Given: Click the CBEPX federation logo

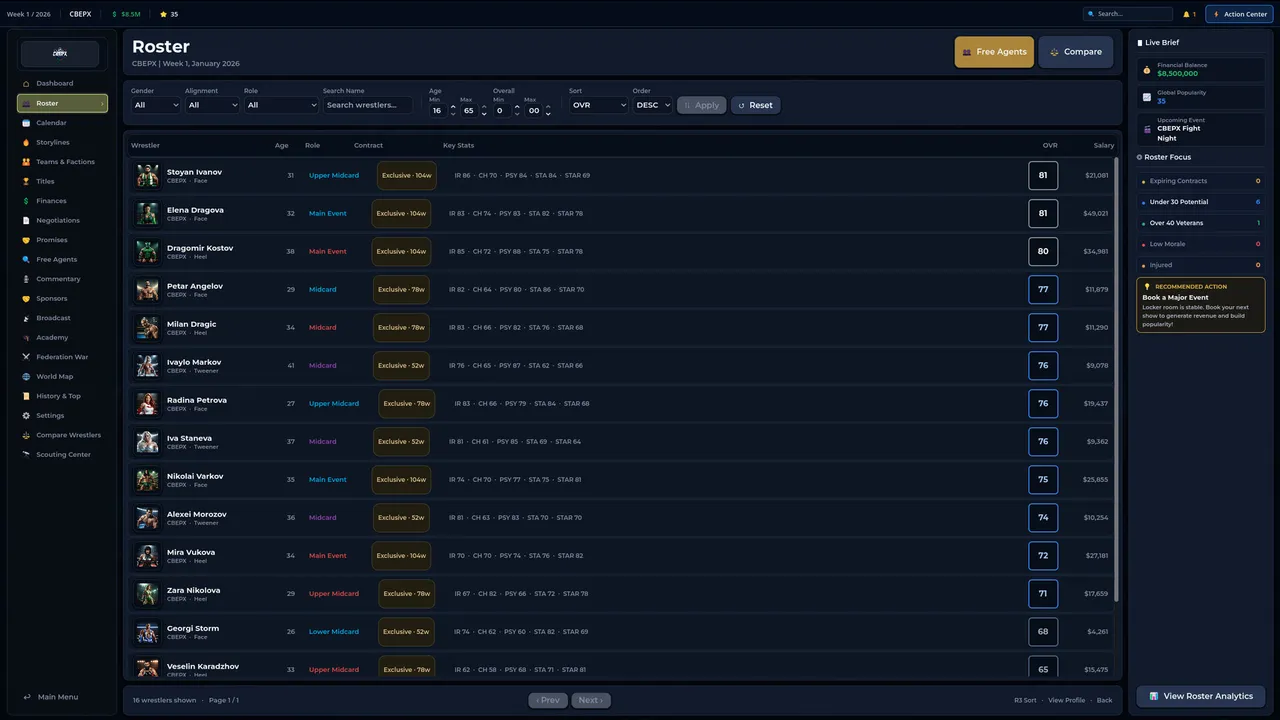Looking at the screenshot, I should click(60, 54).
